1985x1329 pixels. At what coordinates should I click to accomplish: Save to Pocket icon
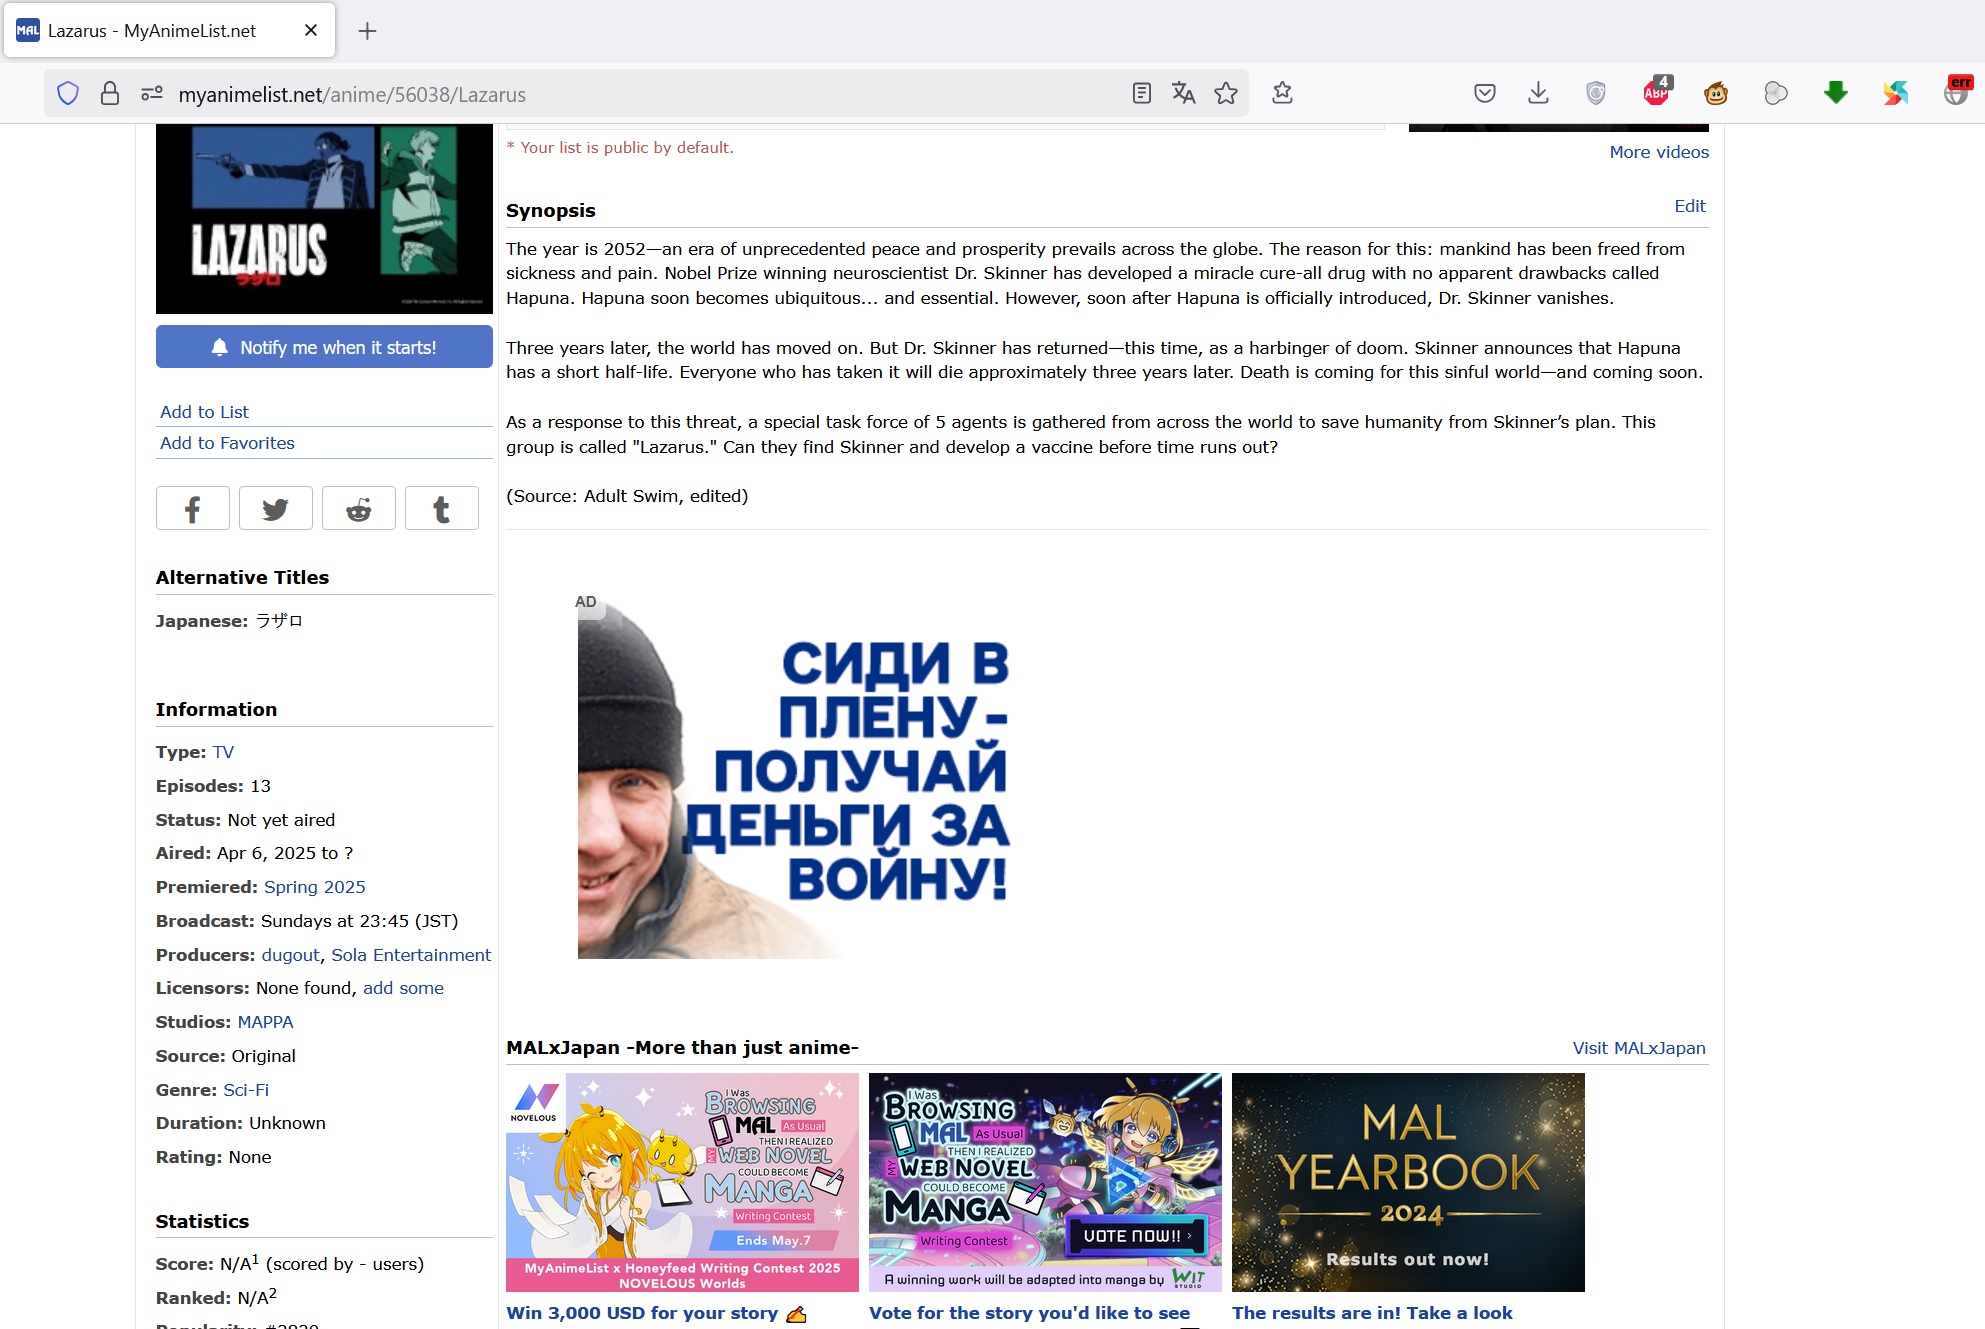[x=1485, y=93]
